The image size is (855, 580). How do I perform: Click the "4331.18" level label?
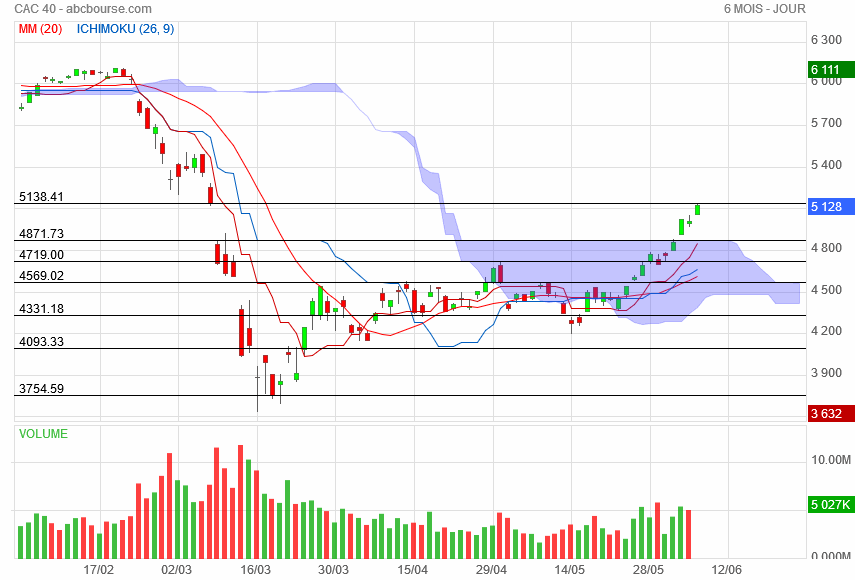tap(41, 309)
